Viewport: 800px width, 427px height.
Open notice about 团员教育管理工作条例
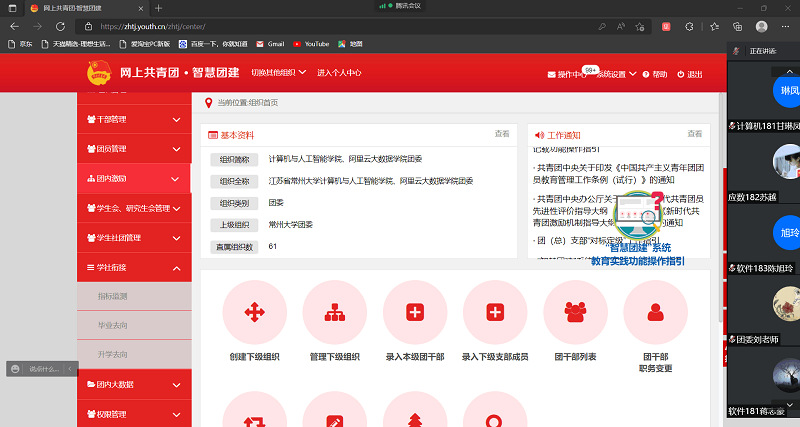[618, 173]
